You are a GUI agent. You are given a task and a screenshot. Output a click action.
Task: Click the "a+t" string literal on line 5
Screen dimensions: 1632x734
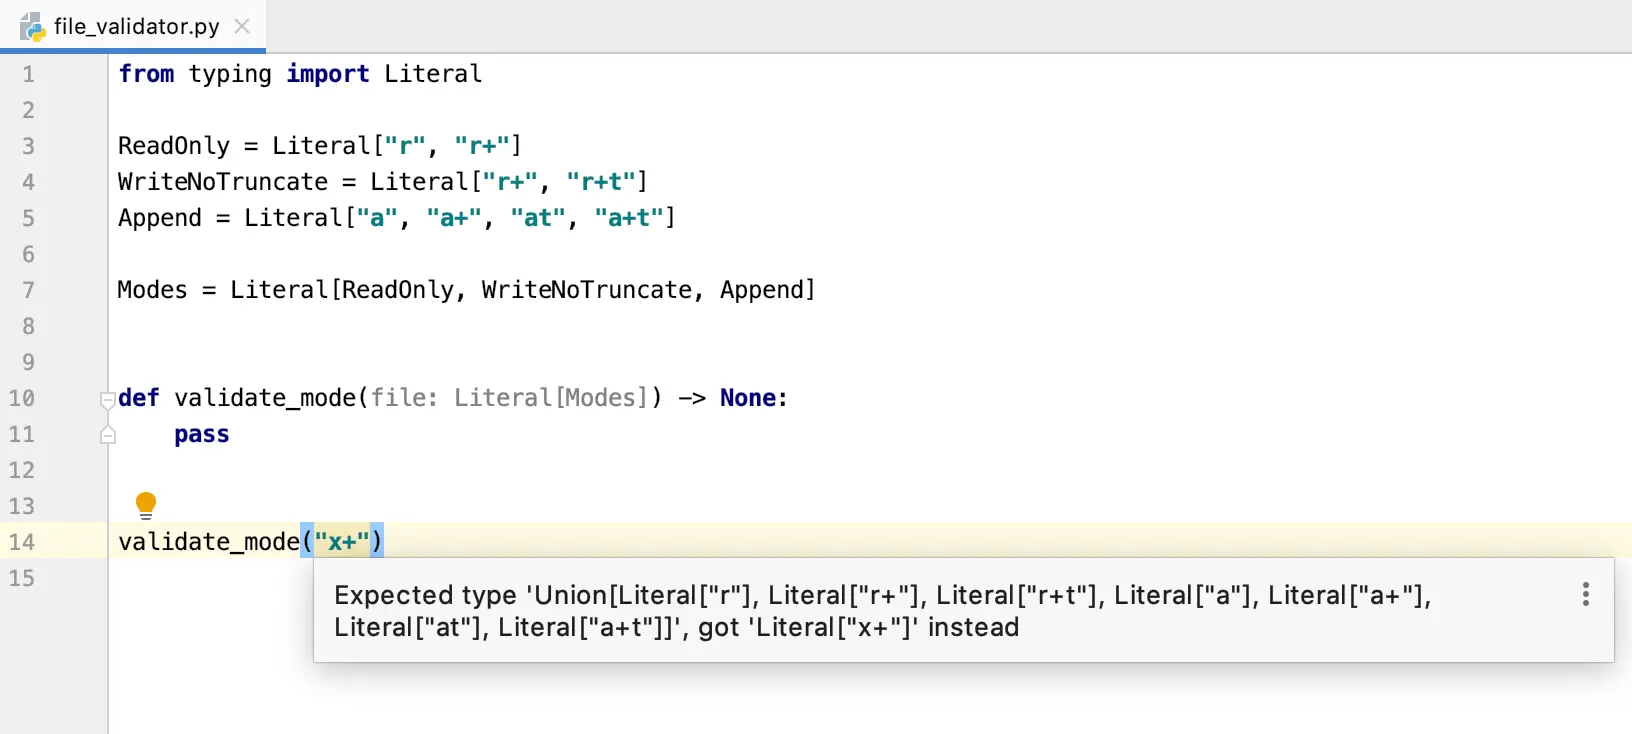pyautogui.click(x=628, y=218)
